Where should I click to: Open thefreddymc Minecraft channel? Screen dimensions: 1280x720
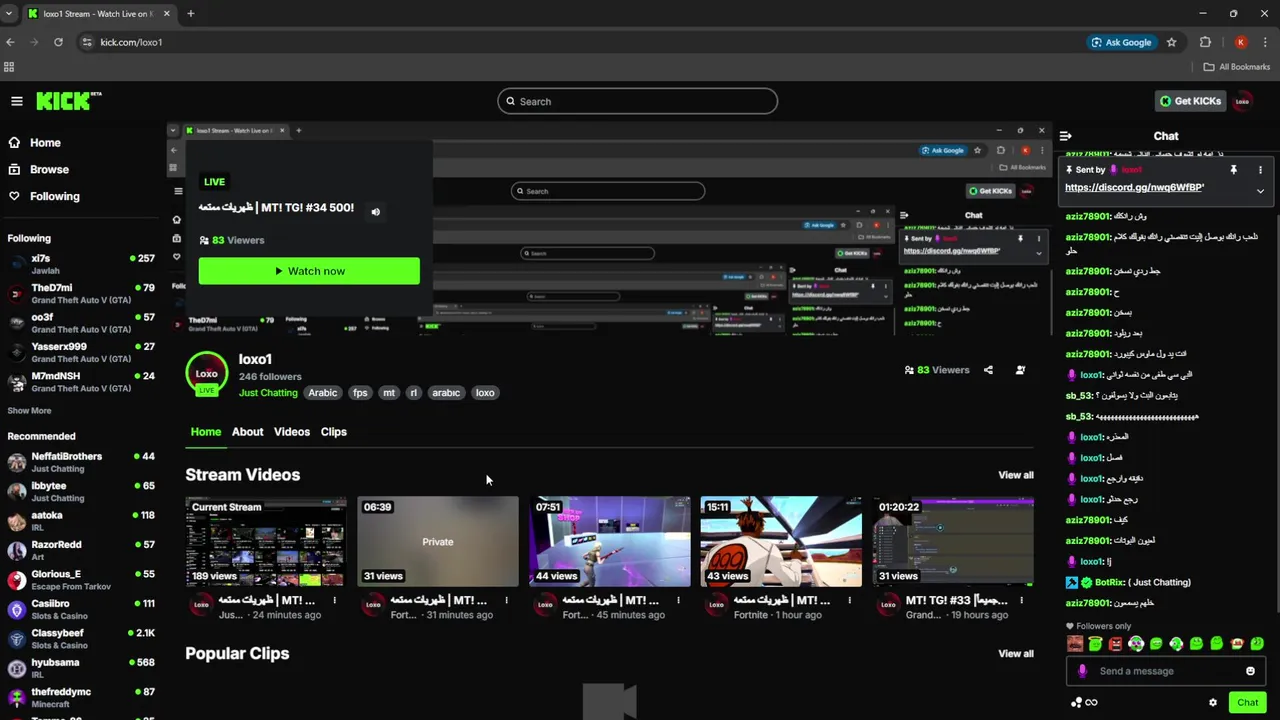click(x=81, y=698)
